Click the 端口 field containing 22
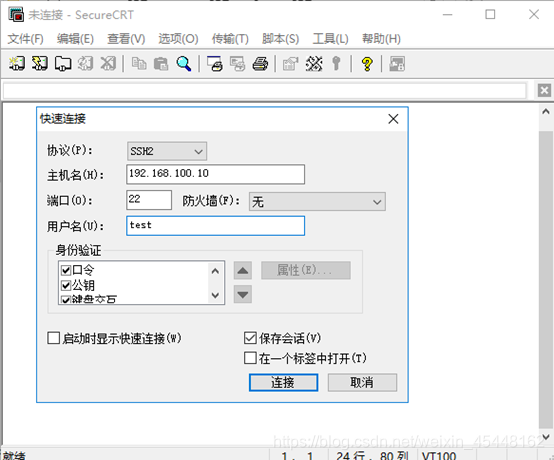This screenshot has width=554, height=460. point(149,200)
